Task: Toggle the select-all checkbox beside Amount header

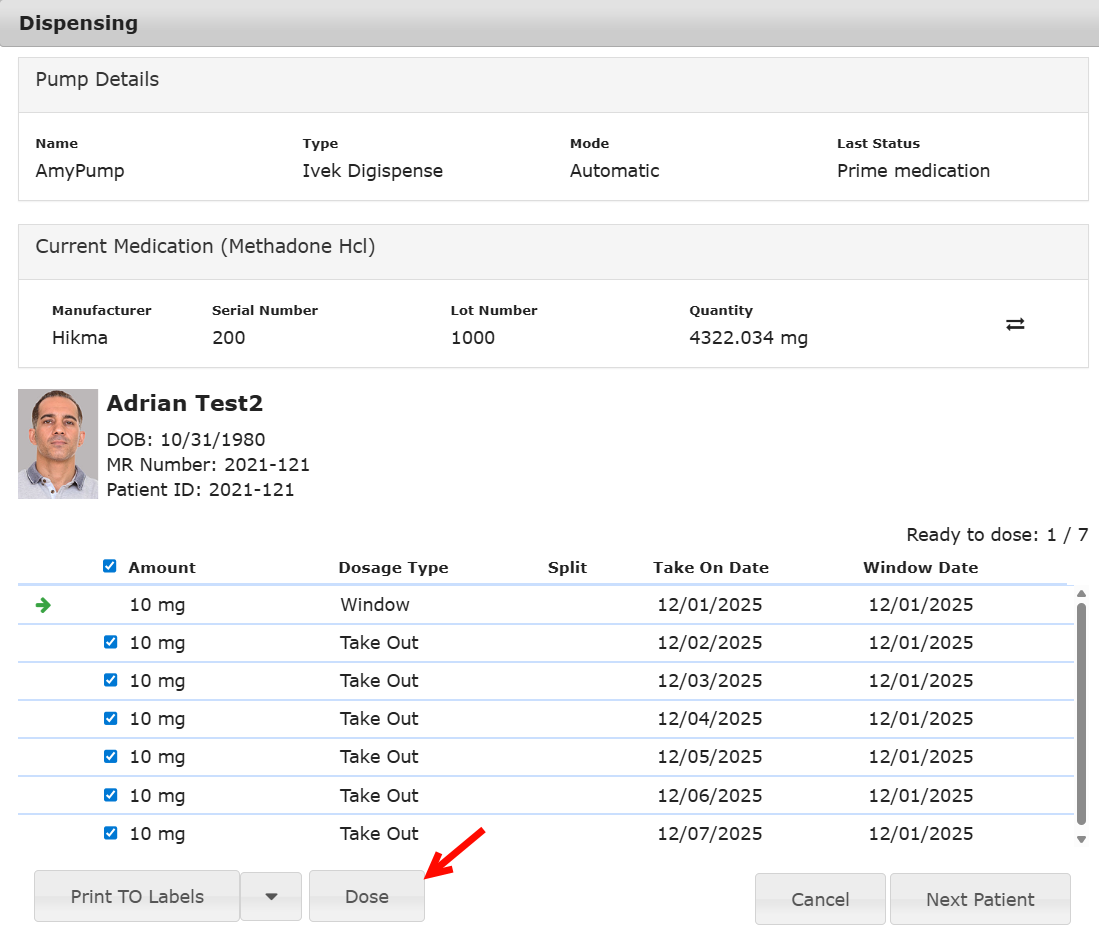Action: click(110, 566)
